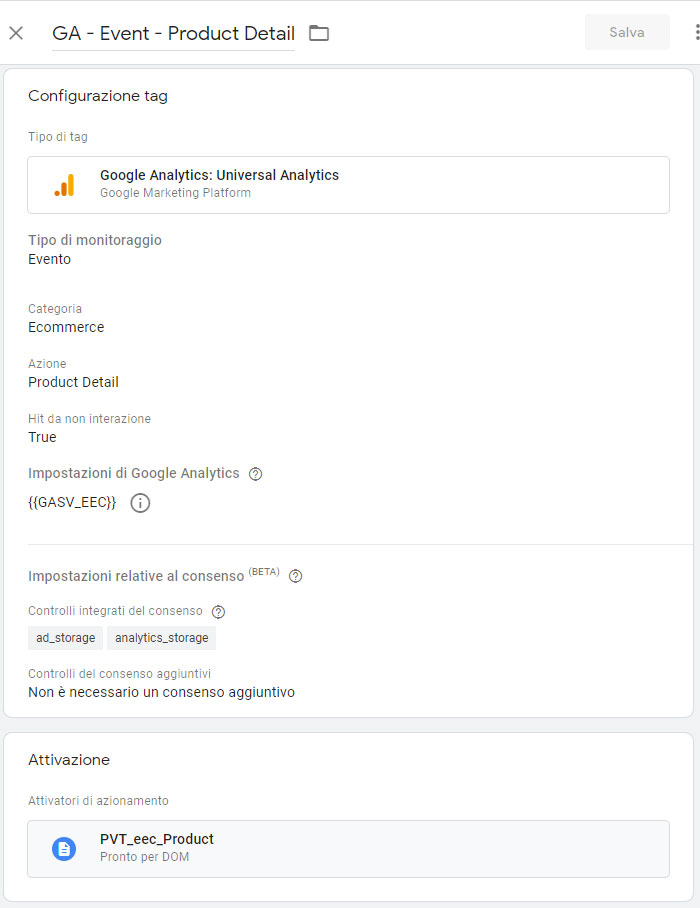Open help for Controlli integrati del consenso
Screen dimensions: 700x908
click(218, 612)
